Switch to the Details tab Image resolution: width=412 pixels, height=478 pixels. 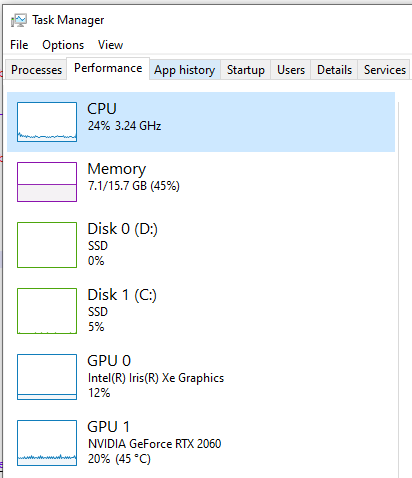tap(334, 70)
